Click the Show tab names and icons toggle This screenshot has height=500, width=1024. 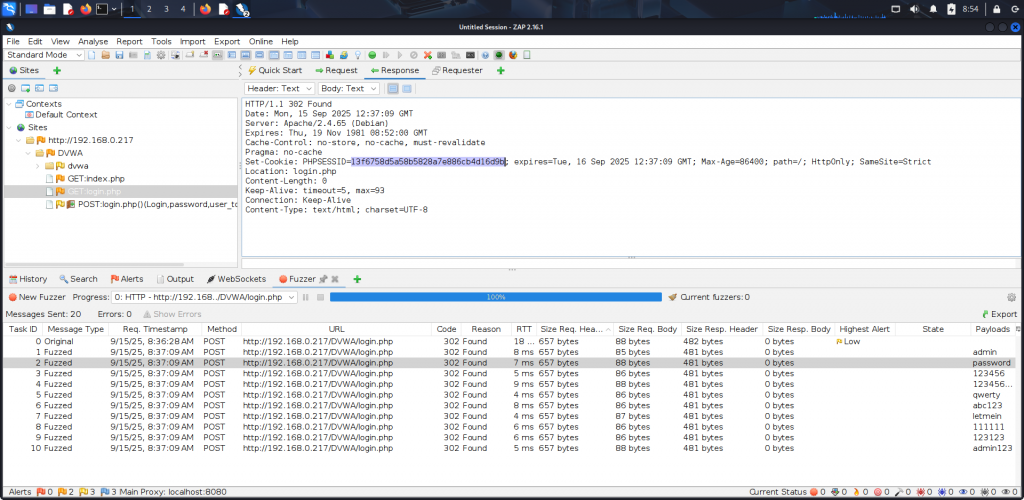click(216, 55)
